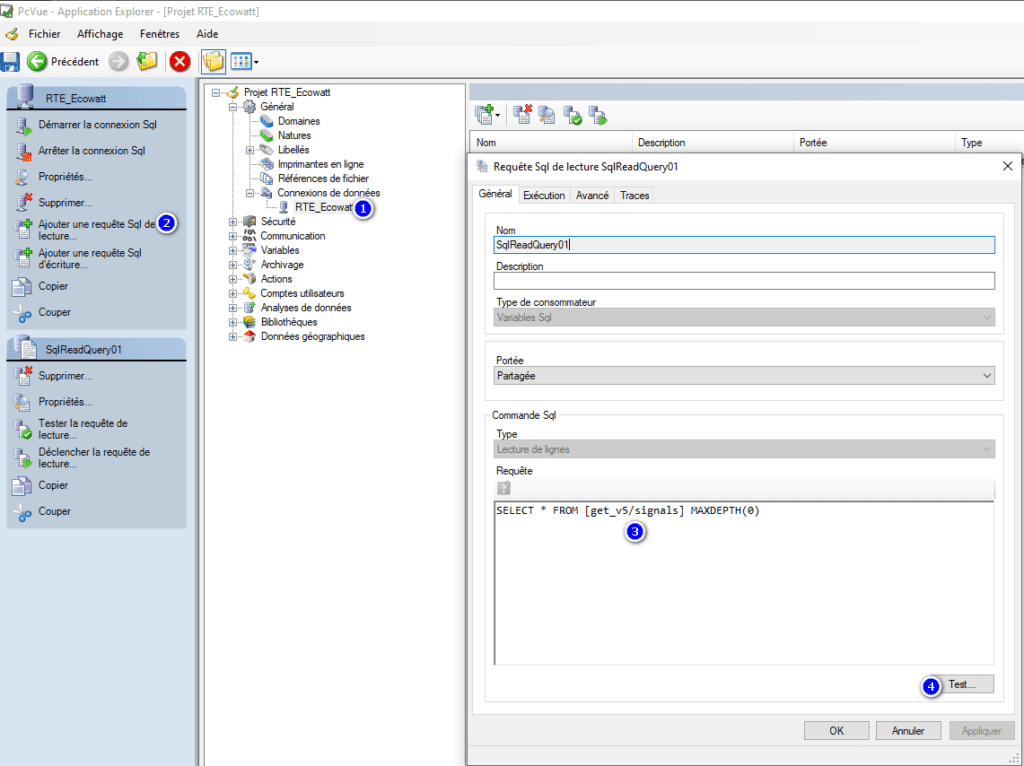Click Supprimer under SqlReadQuery01 panel

(x=65, y=376)
